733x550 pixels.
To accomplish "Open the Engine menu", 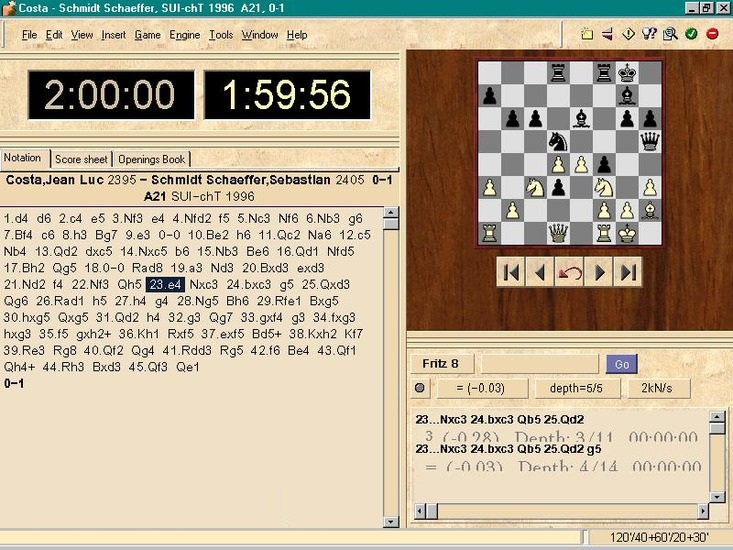I will coord(184,35).
